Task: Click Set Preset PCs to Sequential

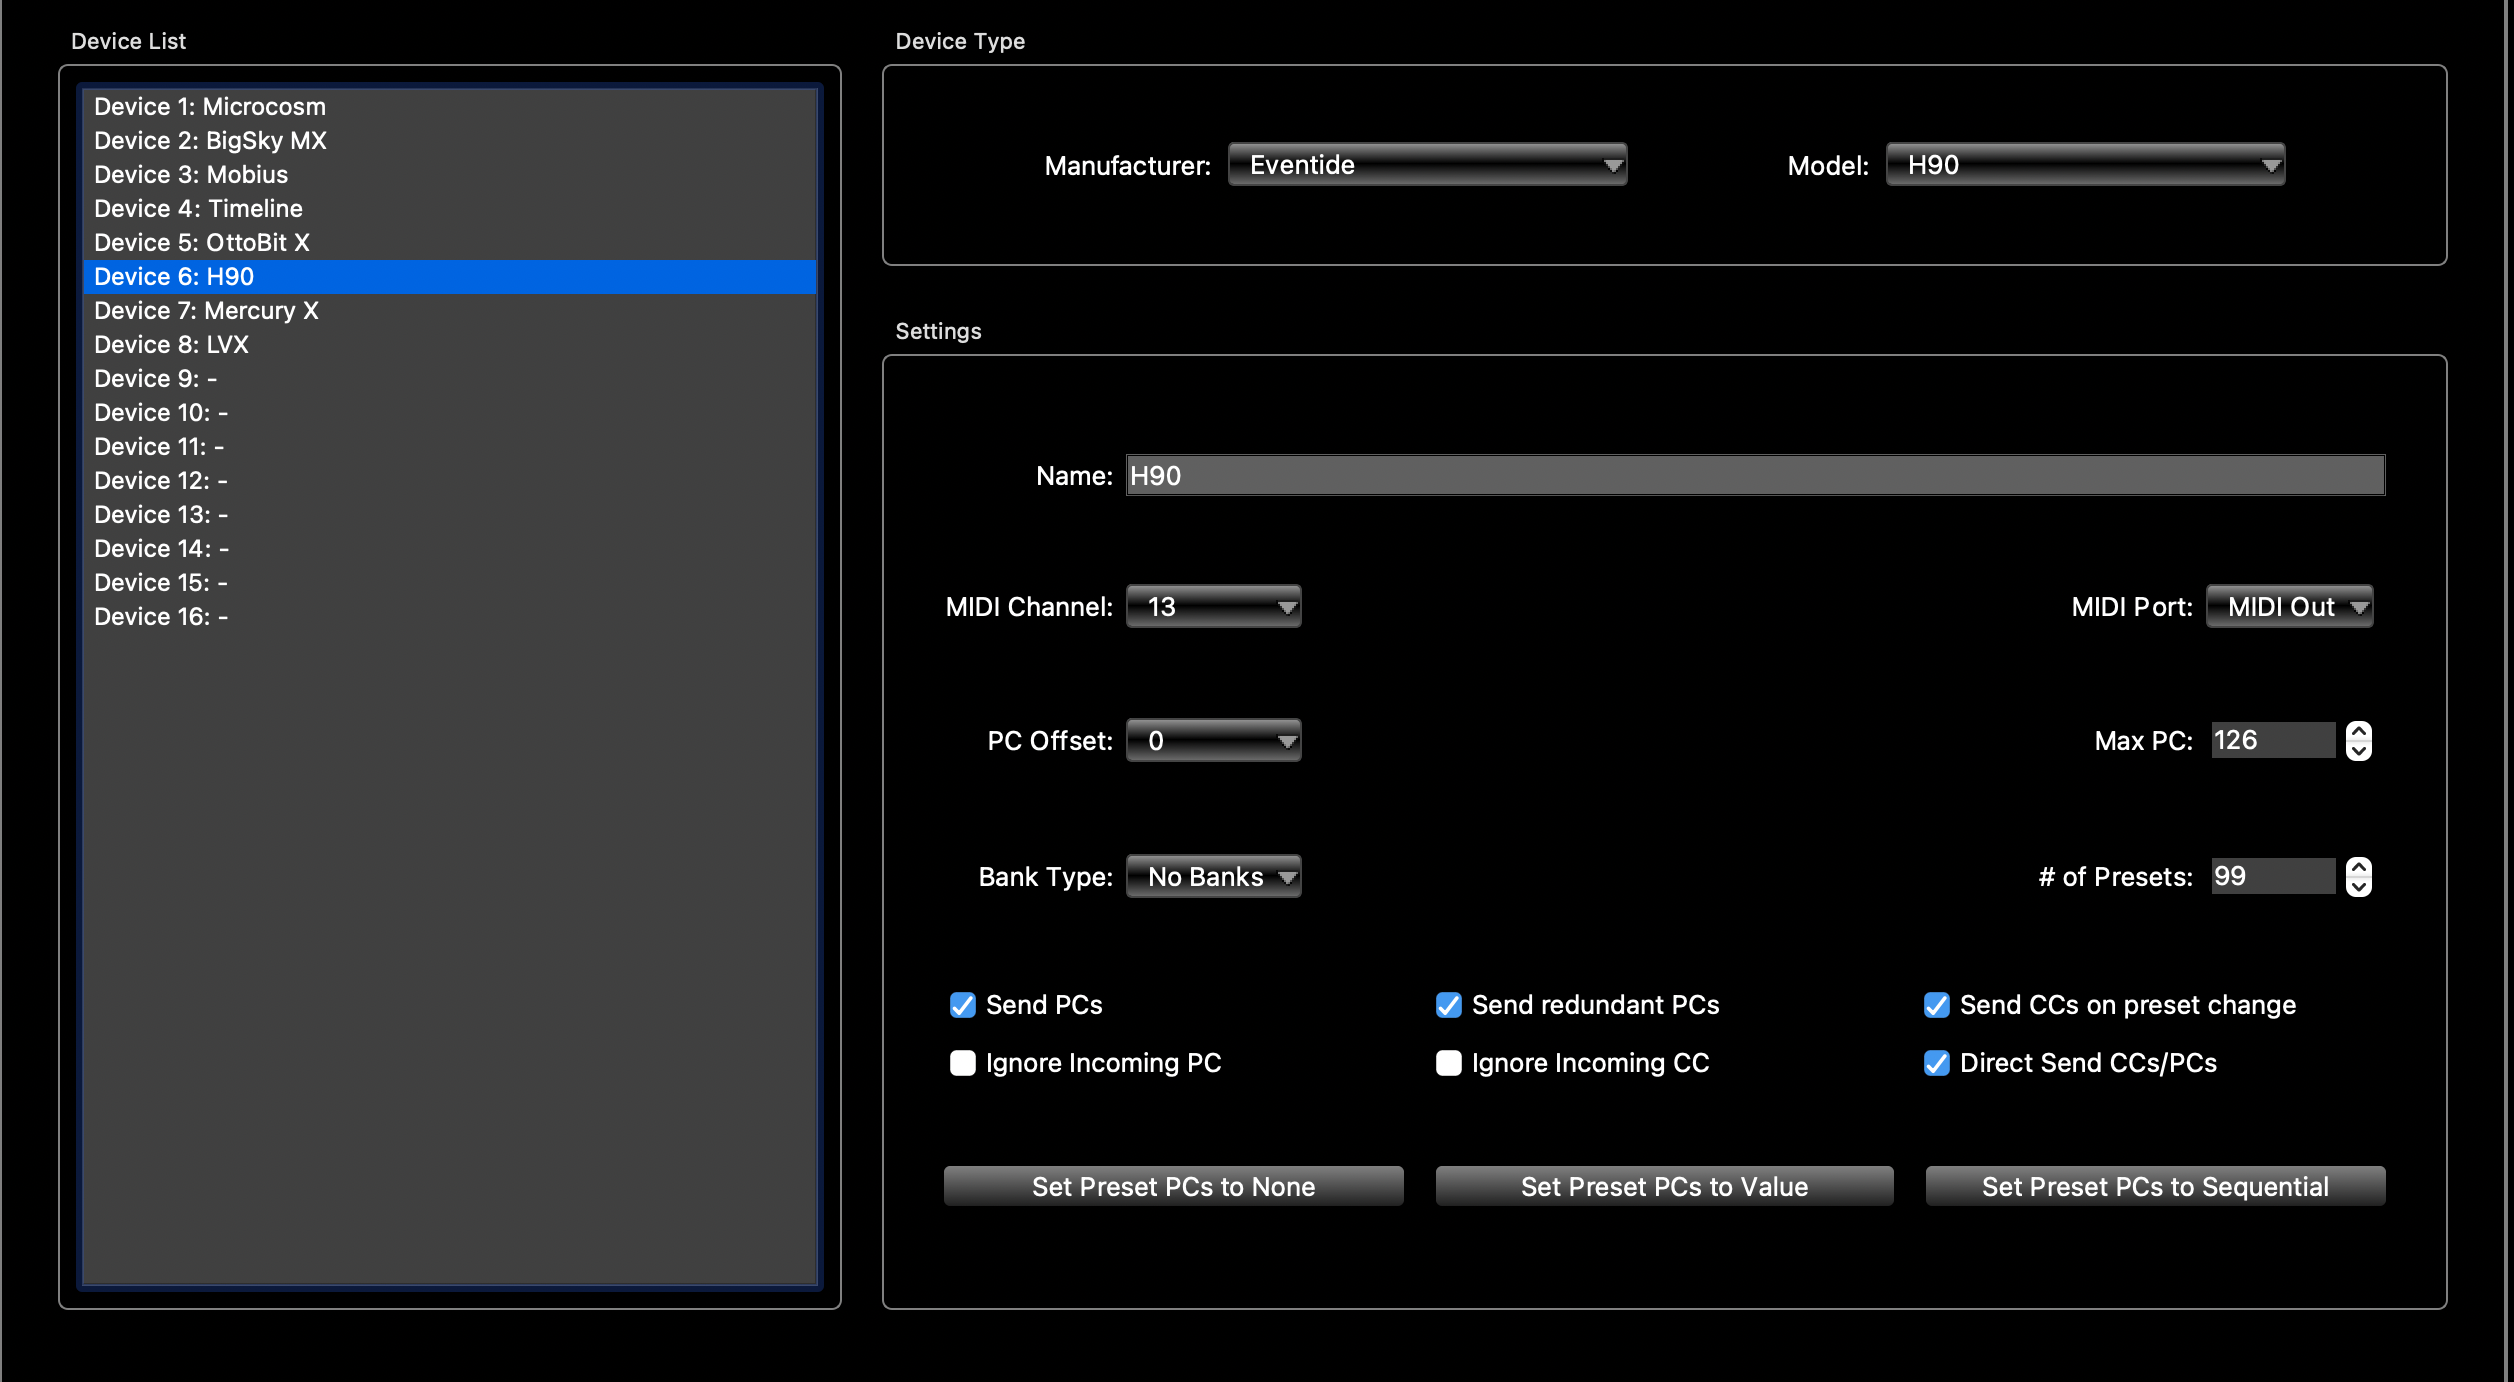Action: pyautogui.click(x=2155, y=1186)
